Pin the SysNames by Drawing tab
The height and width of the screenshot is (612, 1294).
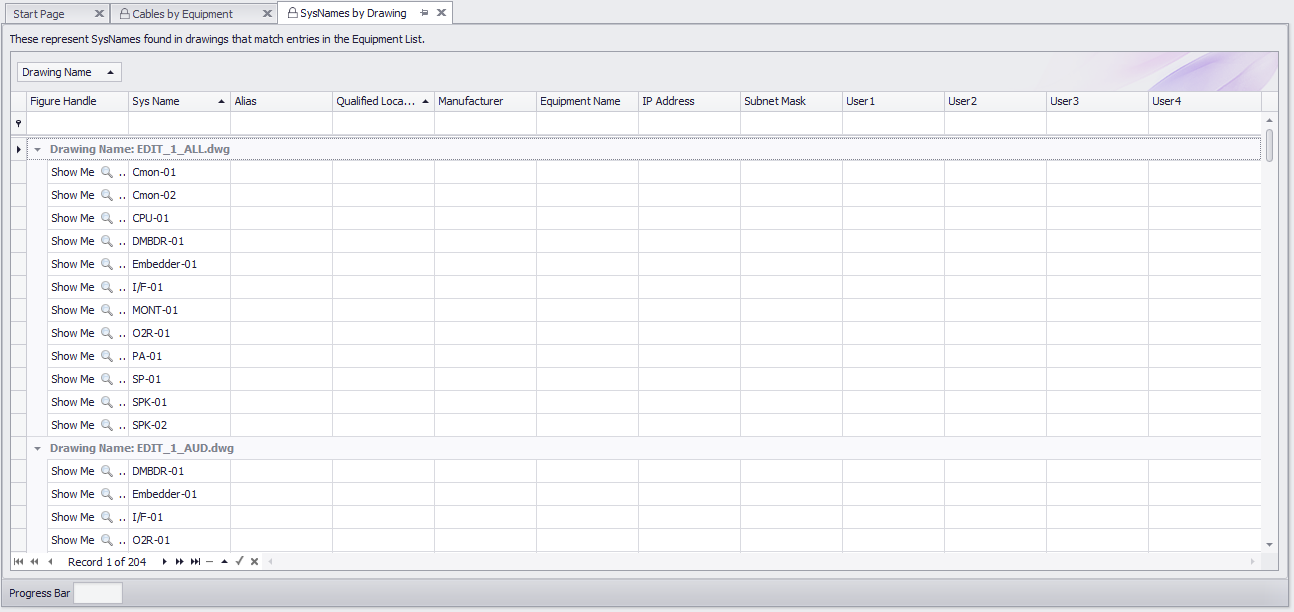[424, 13]
